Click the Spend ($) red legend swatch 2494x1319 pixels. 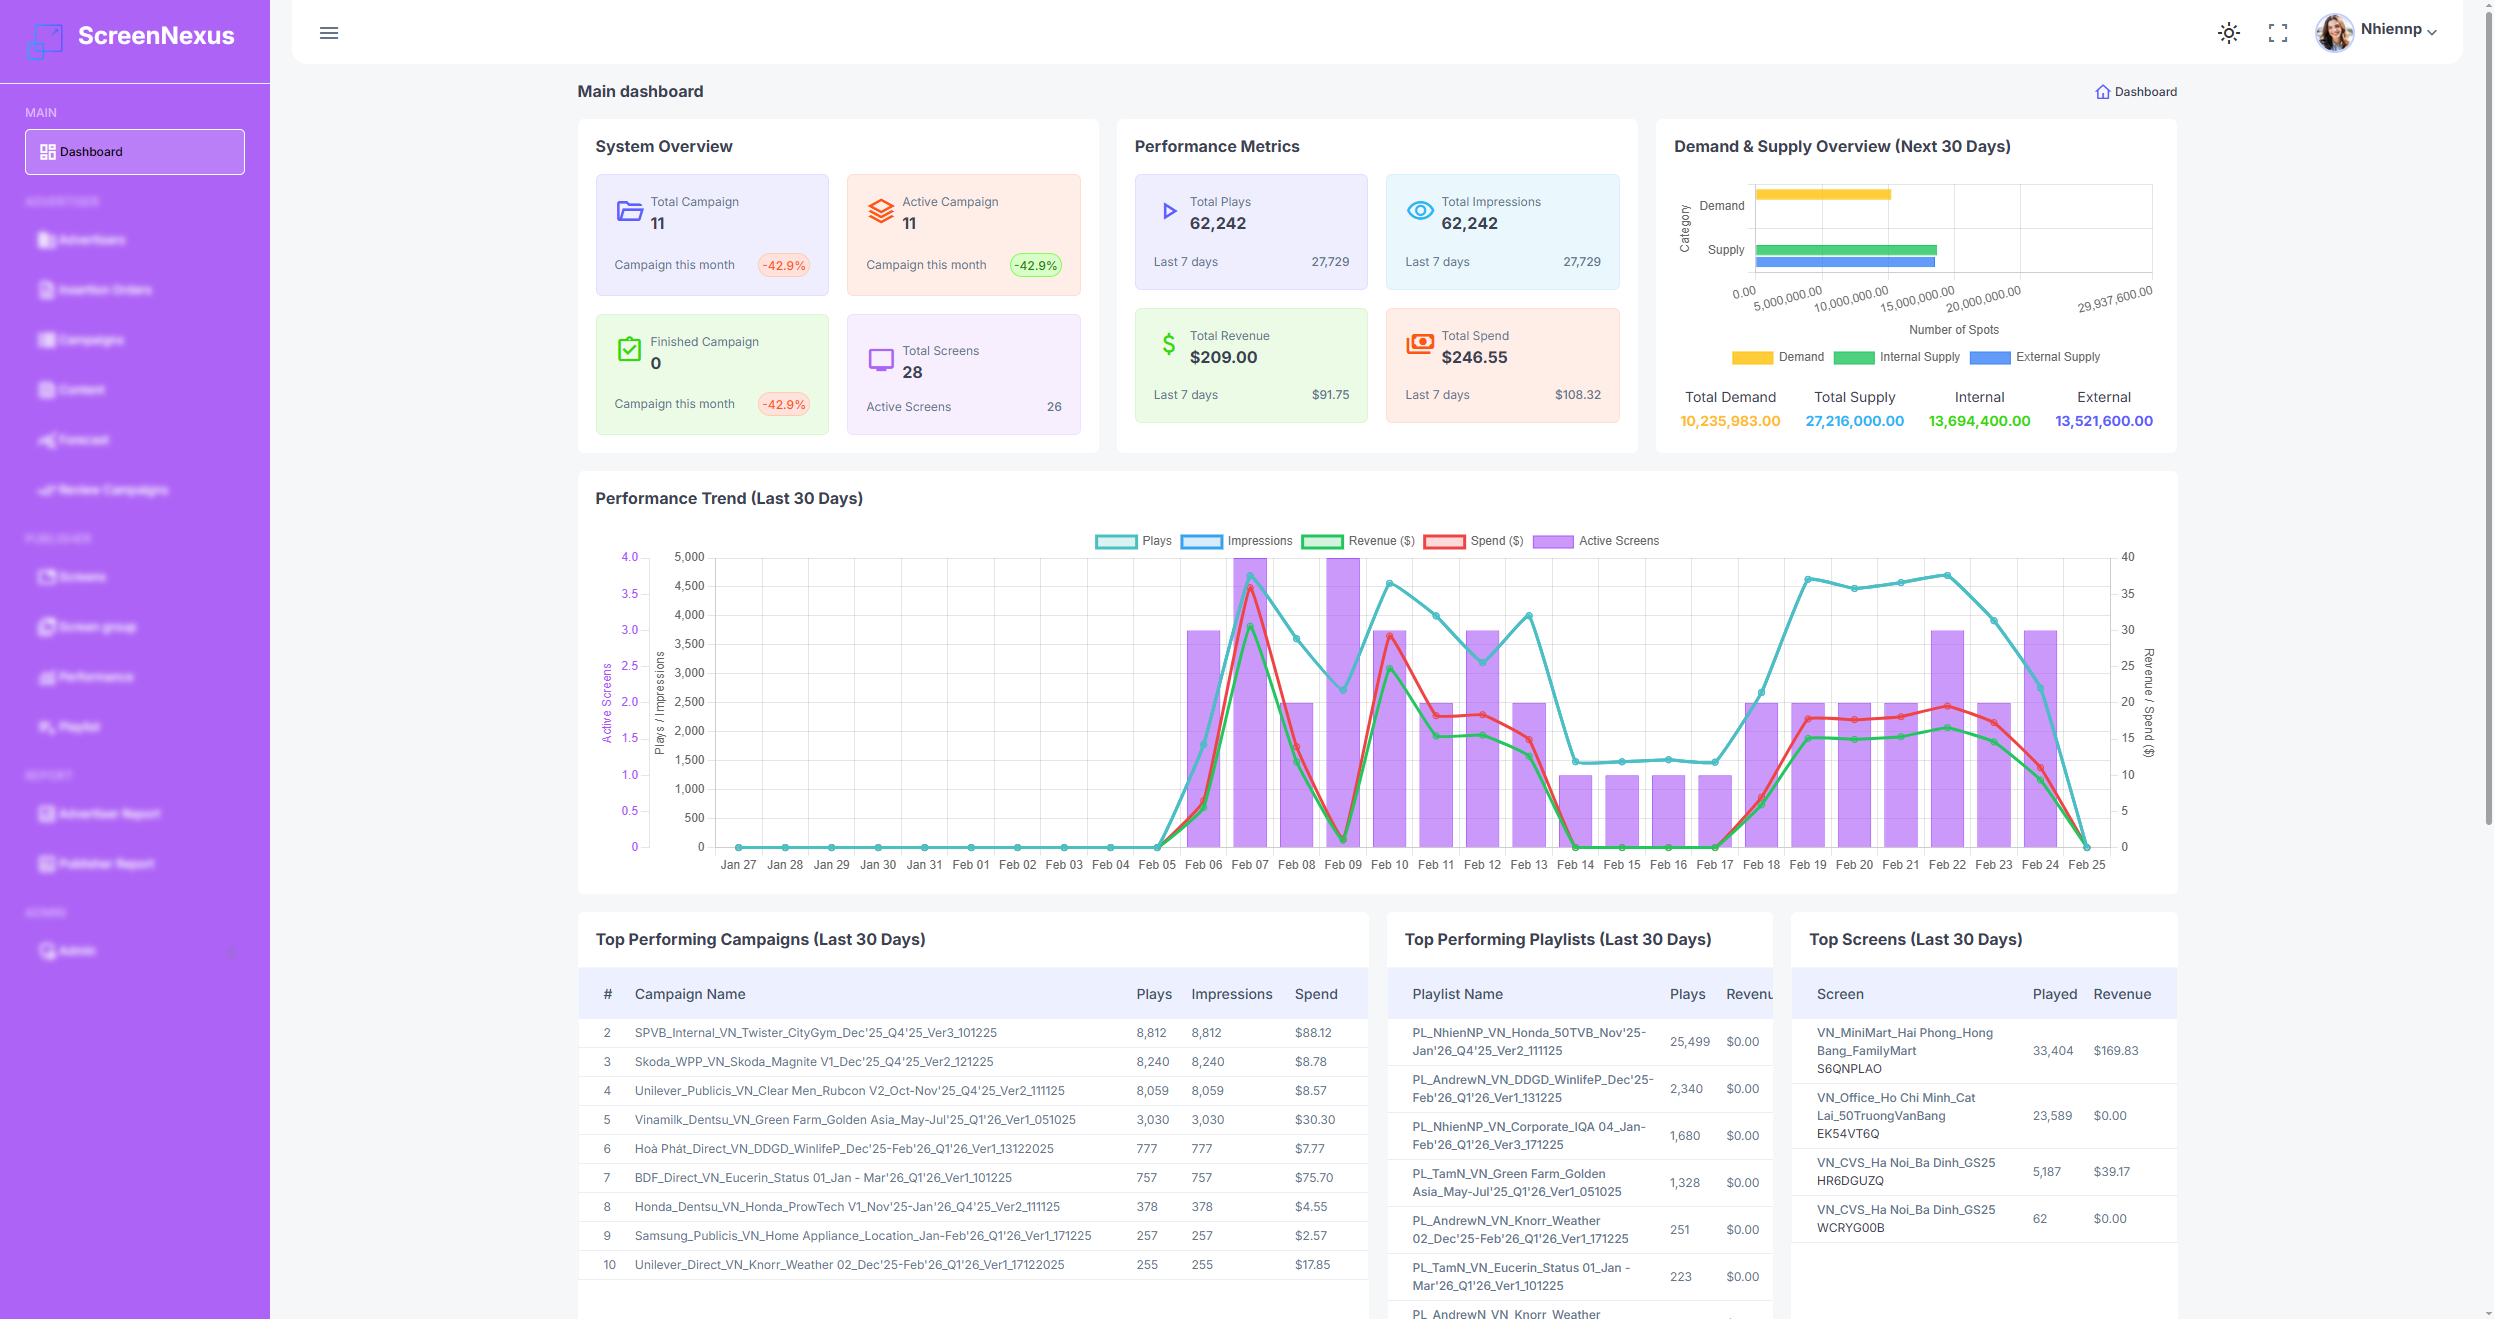(x=1444, y=541)
